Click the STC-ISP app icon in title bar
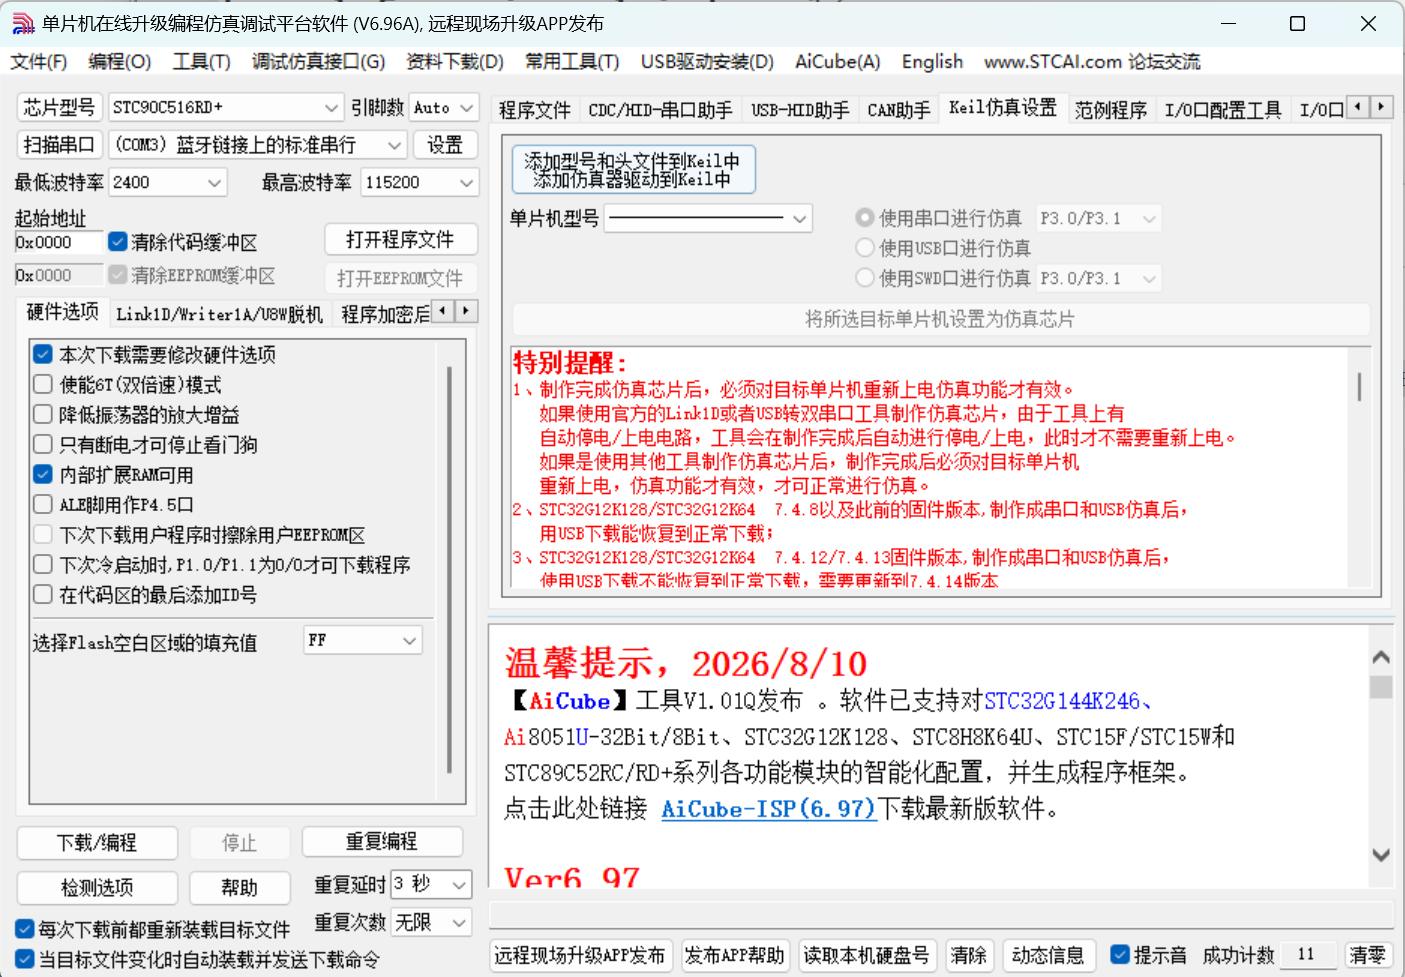1405x977 pixels. point(23,23)
